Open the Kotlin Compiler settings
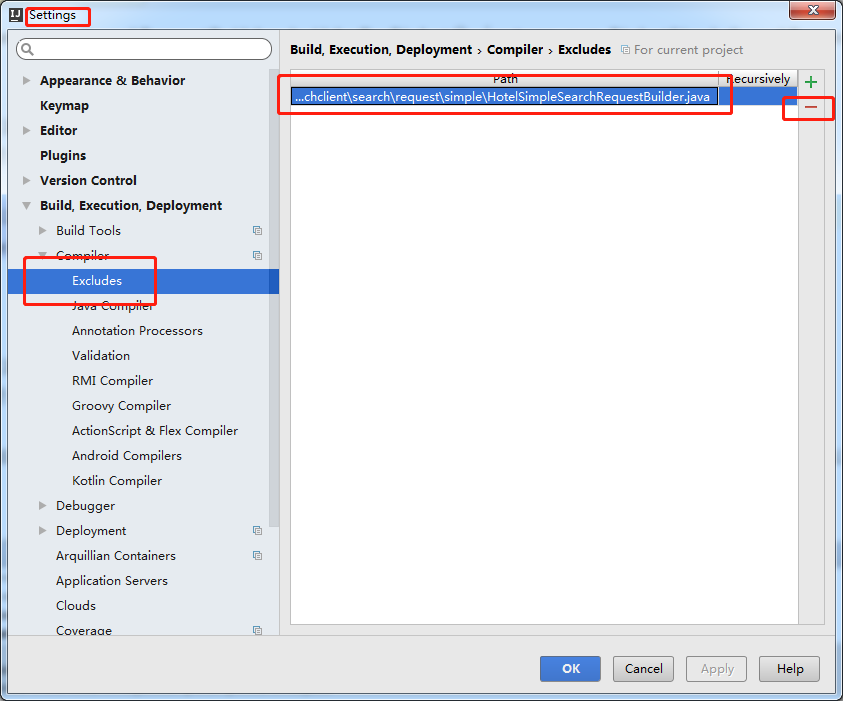843x701 pixels. (x=115, y=480)
